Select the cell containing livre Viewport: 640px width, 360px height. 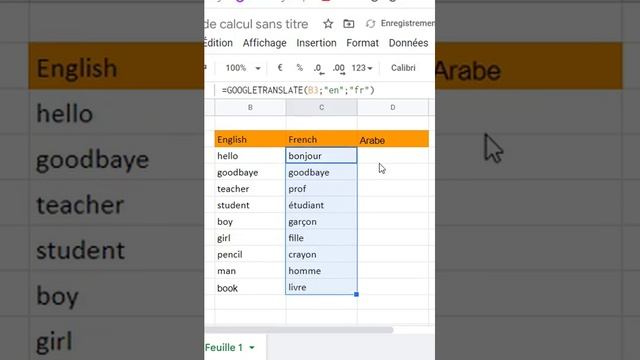(x=322, y=287)
